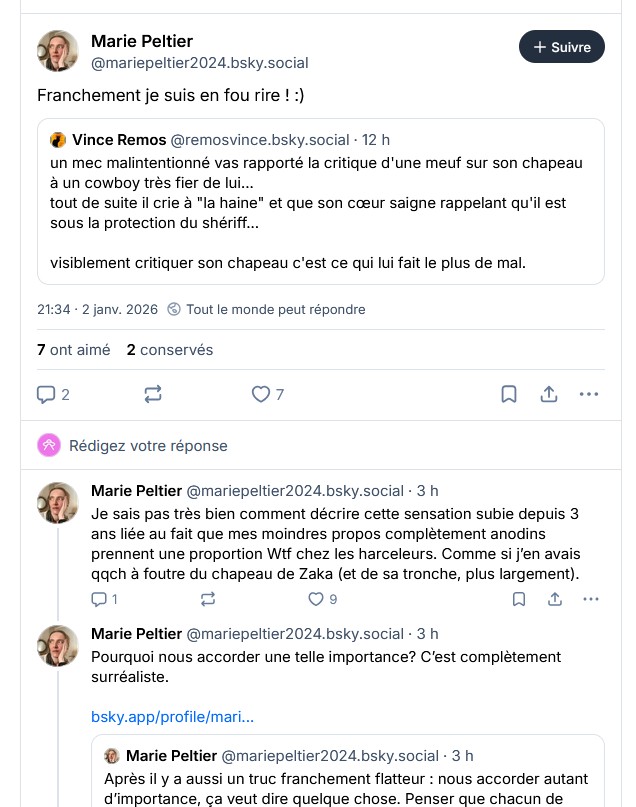Bookmark the main post
Image resolution: width=636 pixels, height=807 pixels.
click(509, 395)
